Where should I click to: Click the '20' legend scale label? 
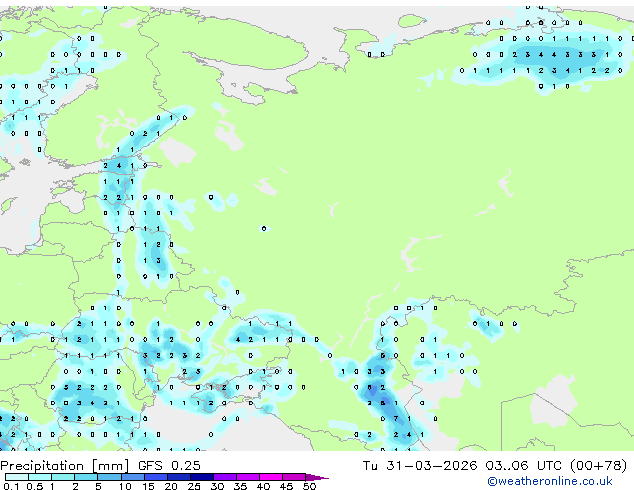pyautogui.click(x=171, y=486)
